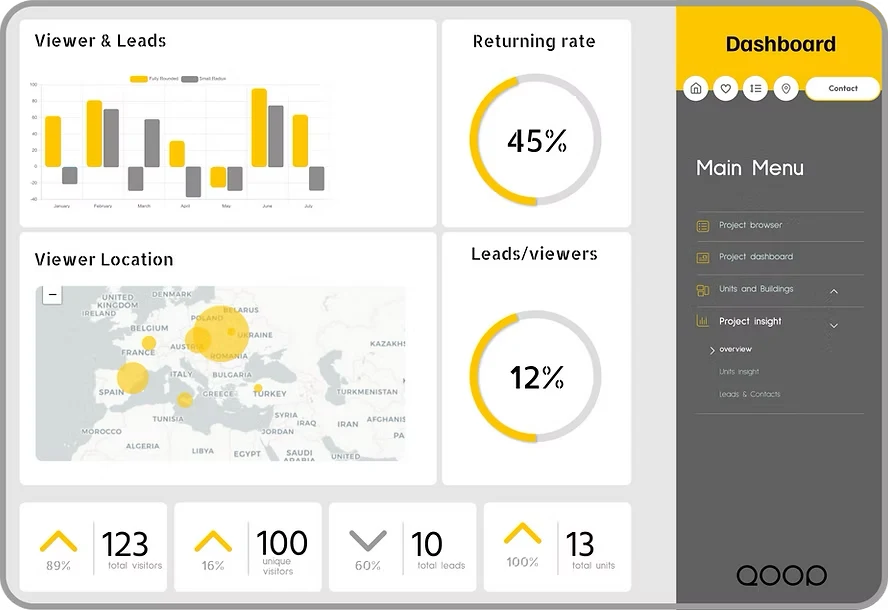Click the 100% change label
Screen dimensions: 888x610
coord(522,562)
